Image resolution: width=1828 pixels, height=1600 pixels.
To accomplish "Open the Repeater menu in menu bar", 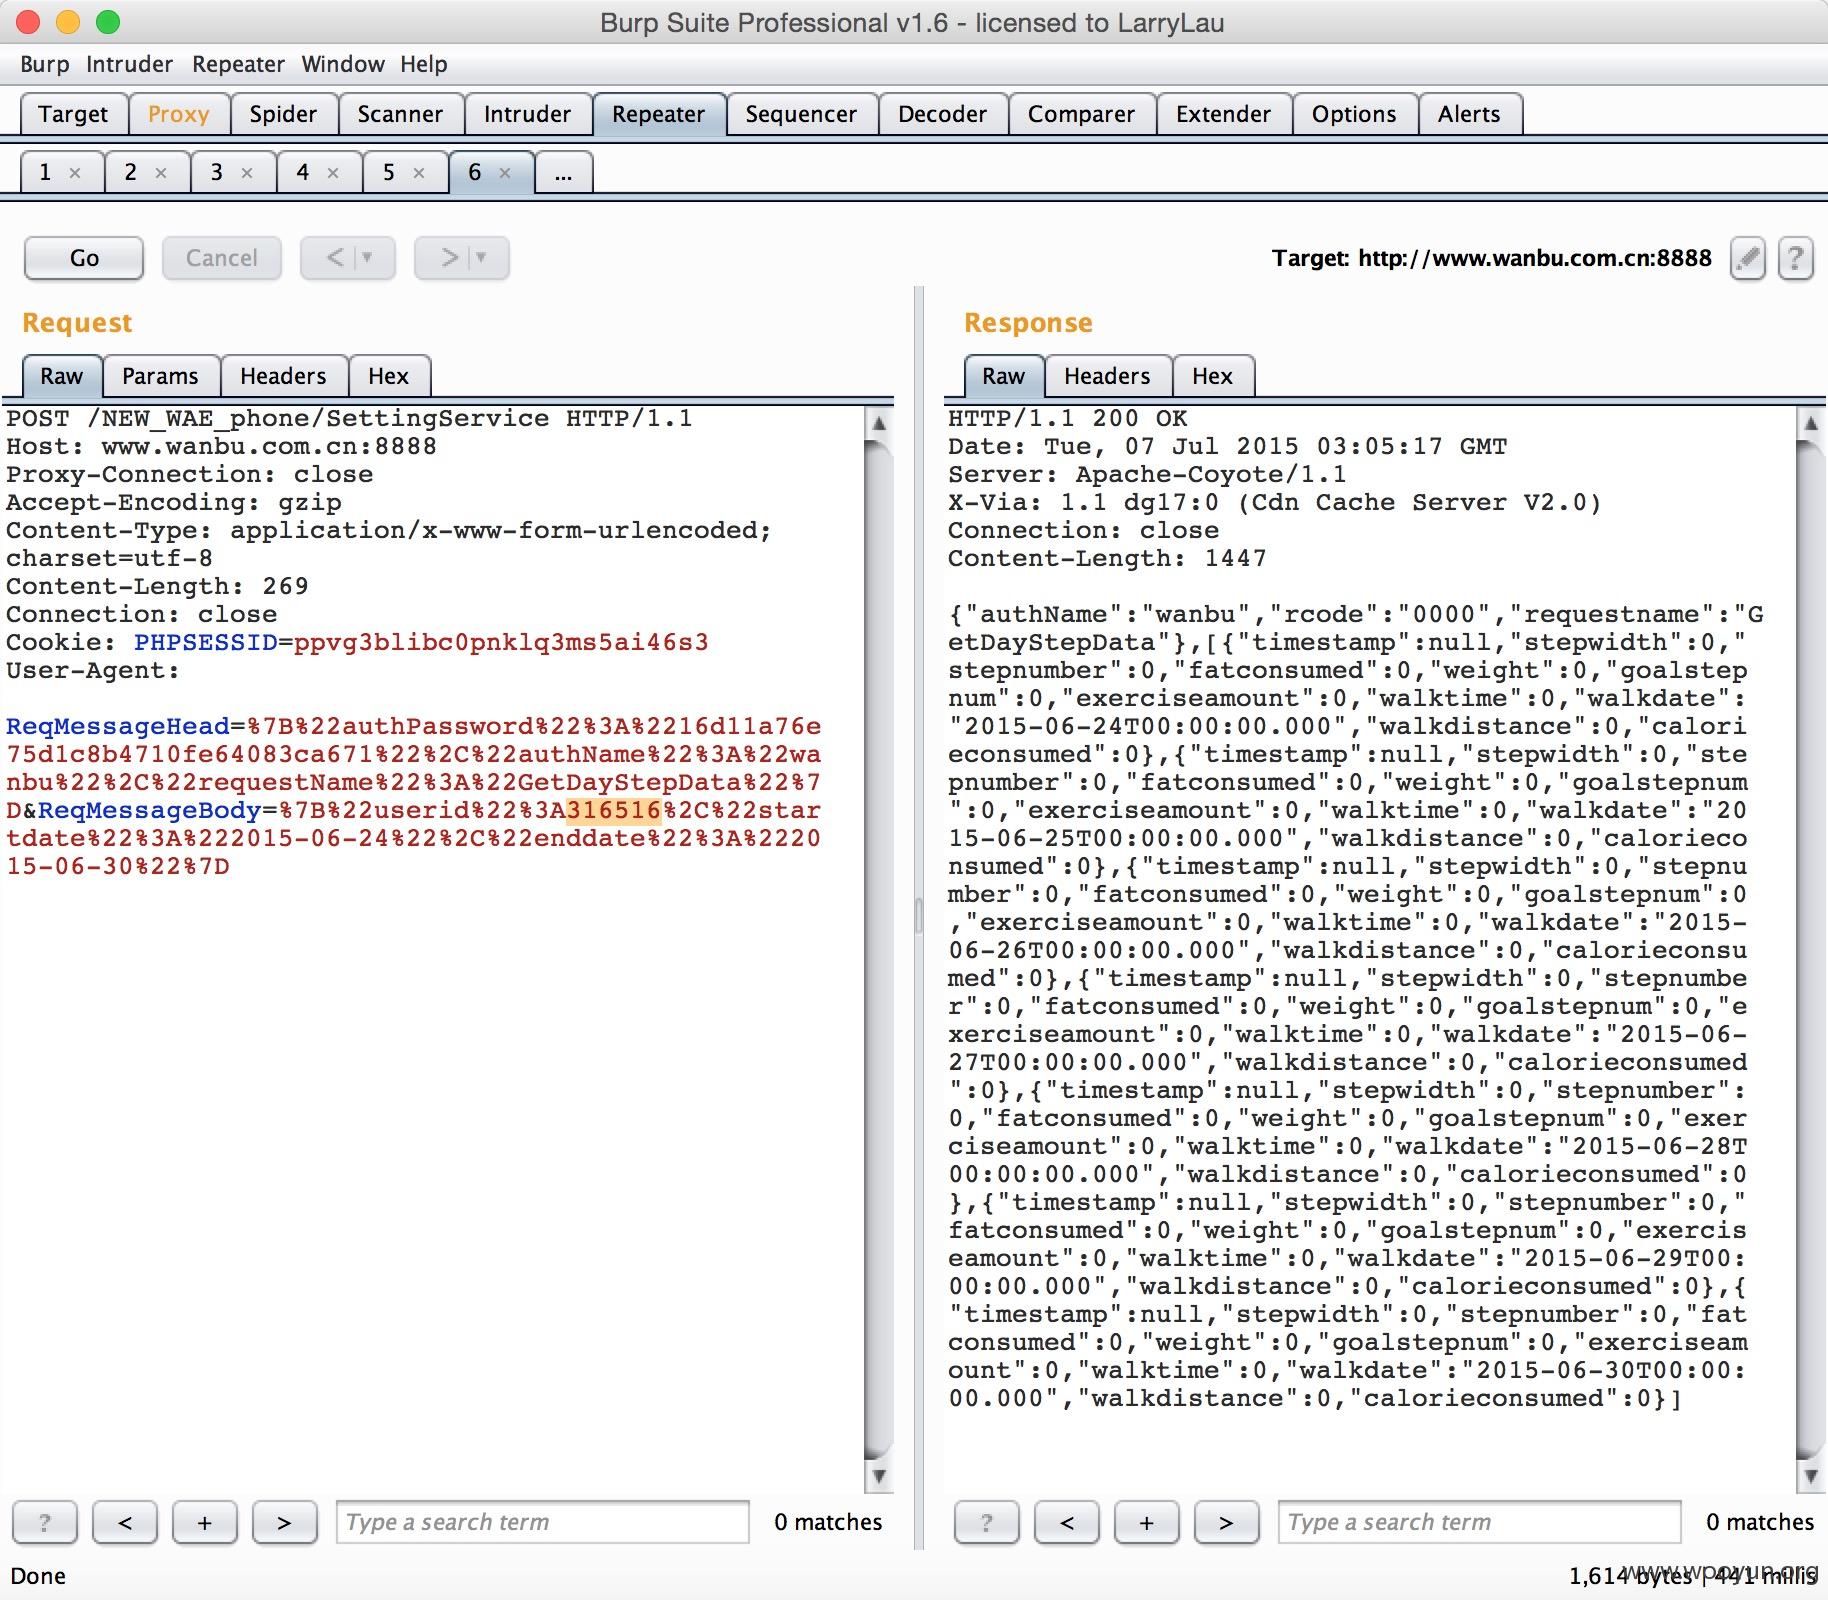I will pyautogui.click(x=238, y=64).
